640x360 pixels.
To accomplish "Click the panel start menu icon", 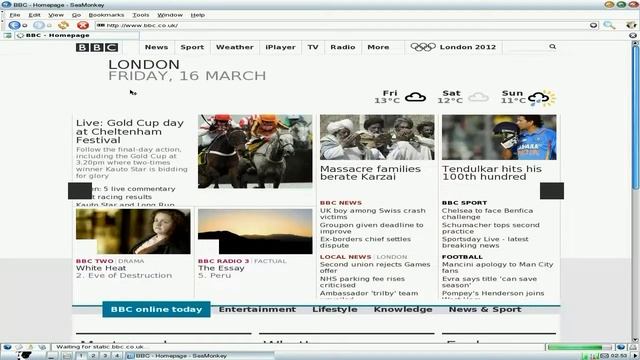I will coord(24,356).
